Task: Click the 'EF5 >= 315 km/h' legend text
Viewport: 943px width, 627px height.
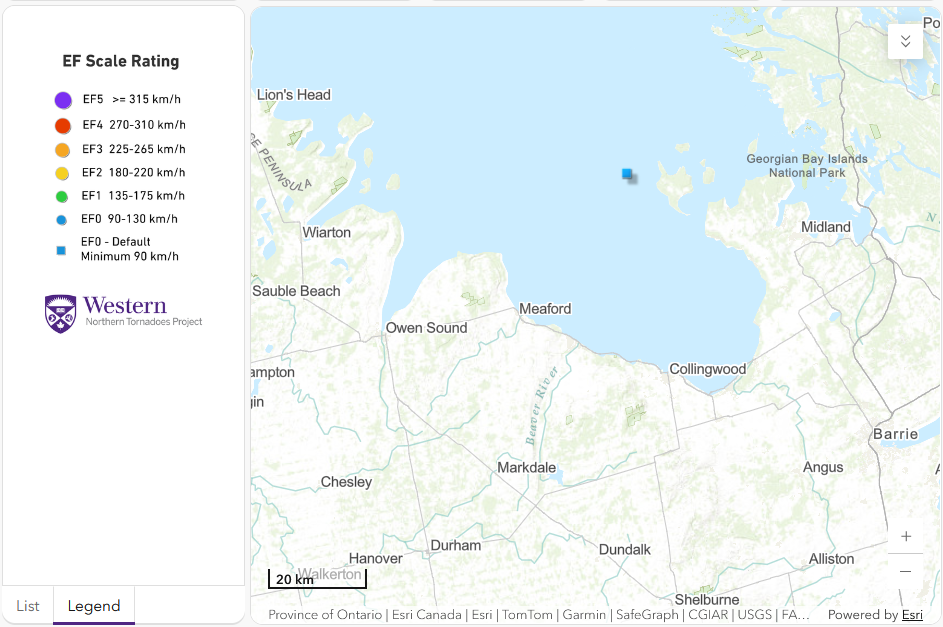Action: click(132, 99)
